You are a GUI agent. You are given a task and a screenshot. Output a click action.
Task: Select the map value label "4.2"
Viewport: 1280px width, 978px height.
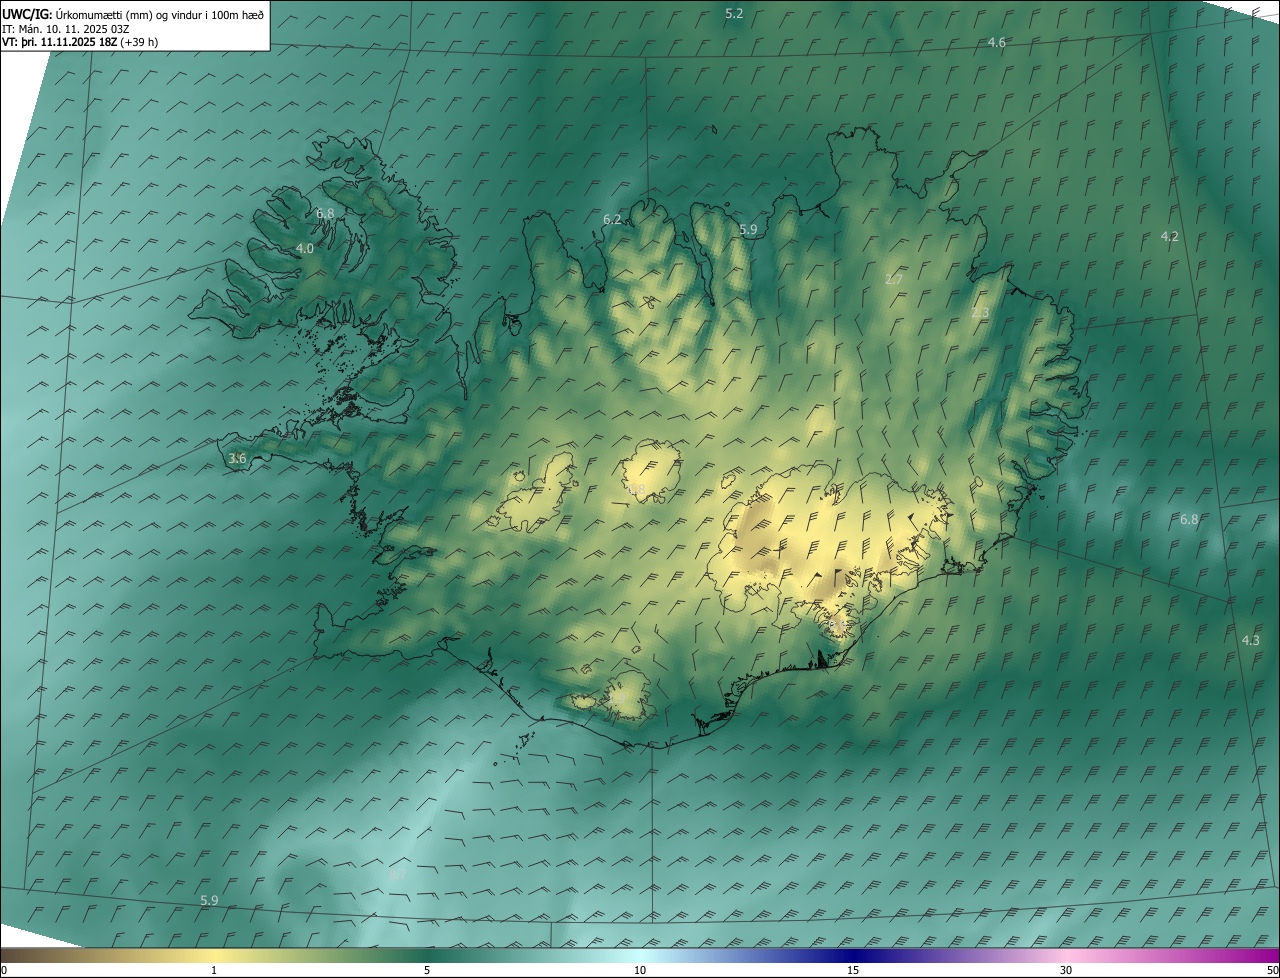pos(1170,237)
